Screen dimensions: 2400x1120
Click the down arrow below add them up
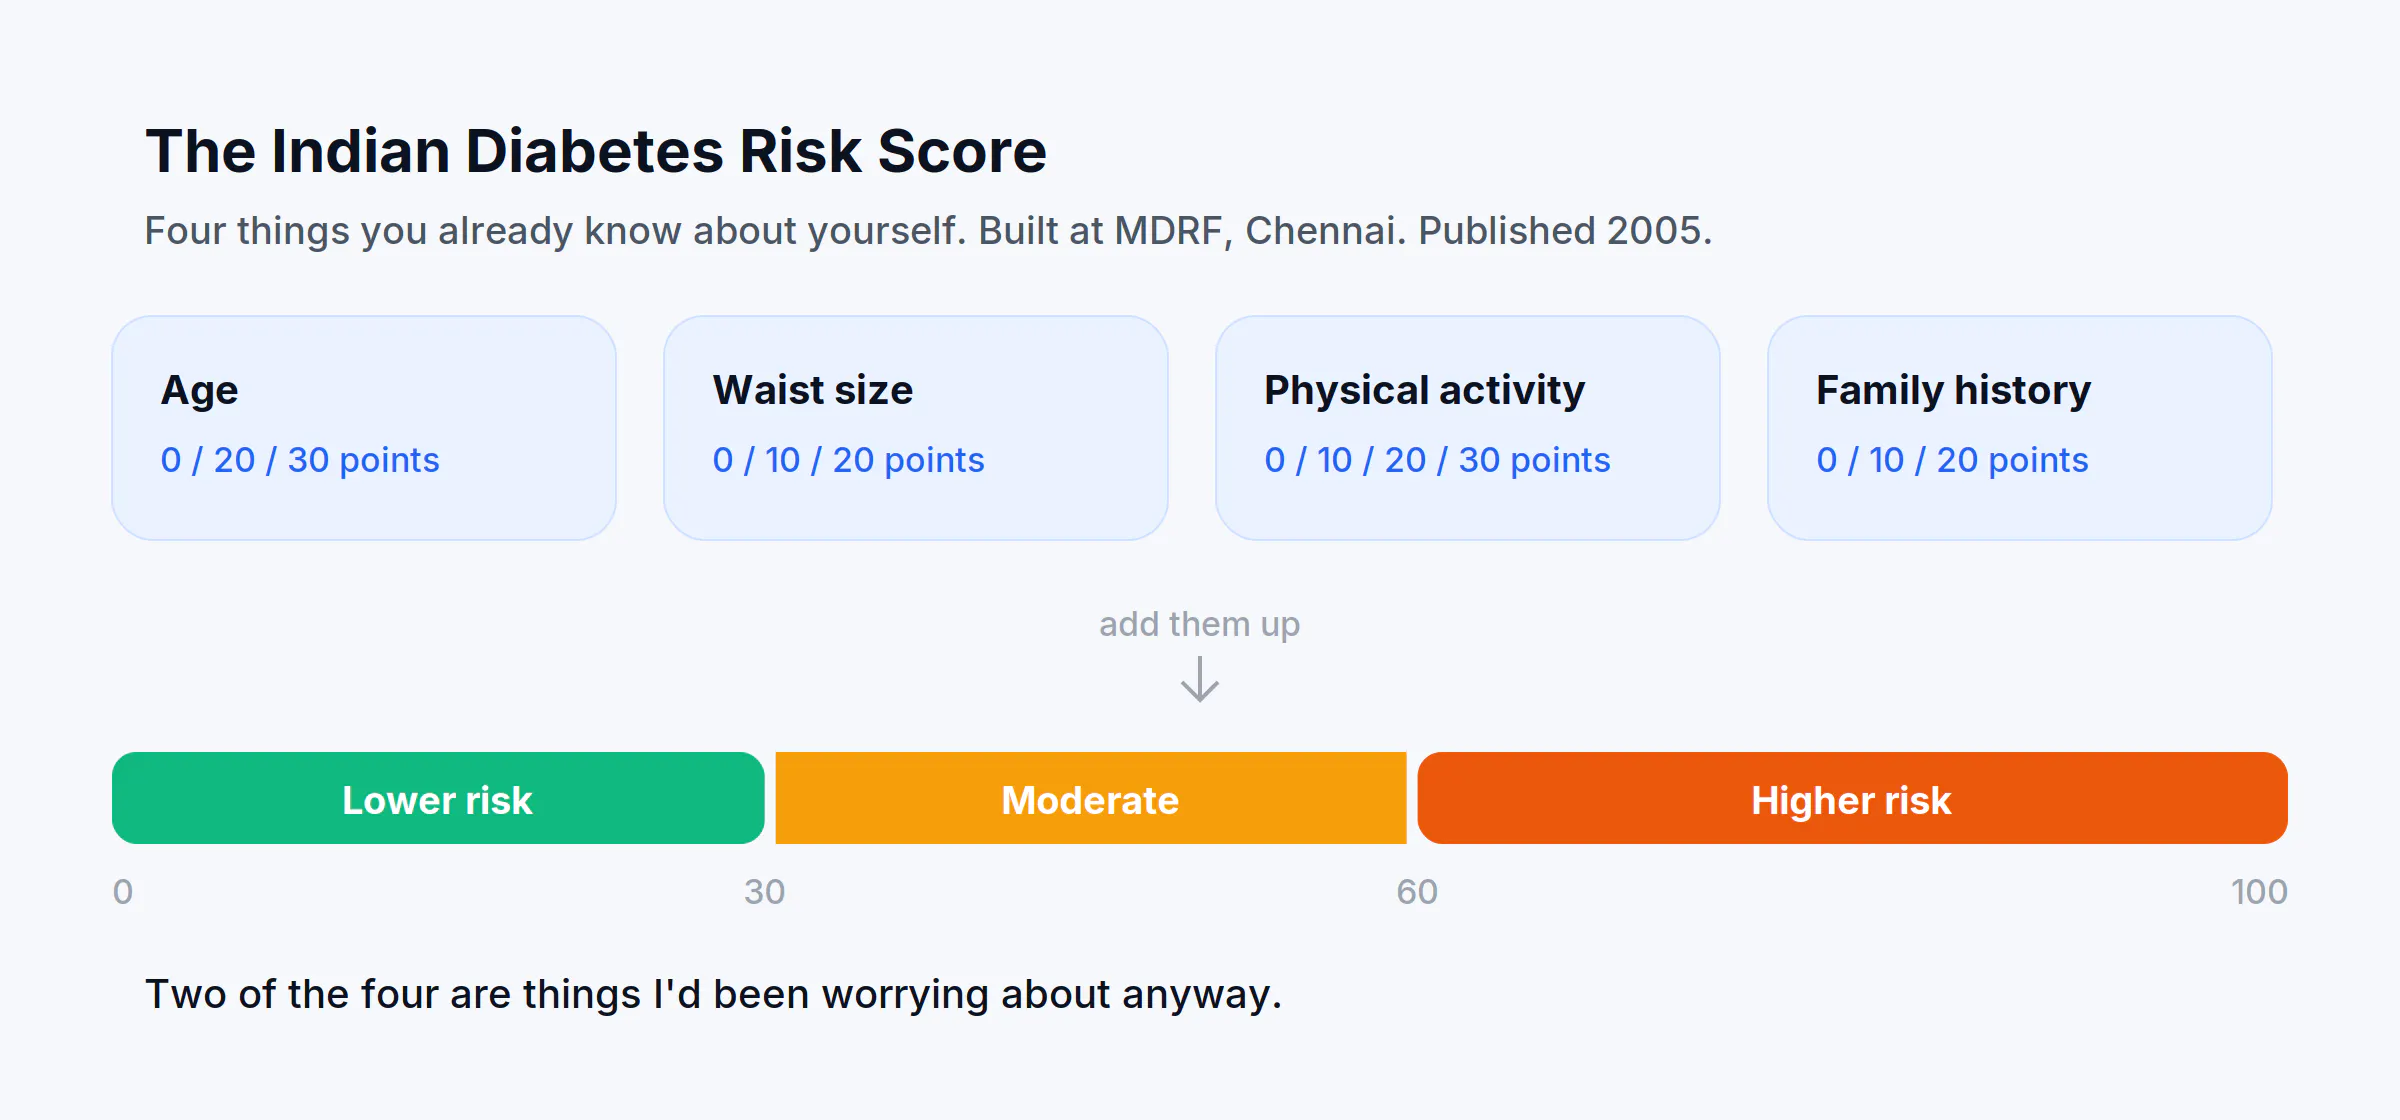pos(1199,679)
